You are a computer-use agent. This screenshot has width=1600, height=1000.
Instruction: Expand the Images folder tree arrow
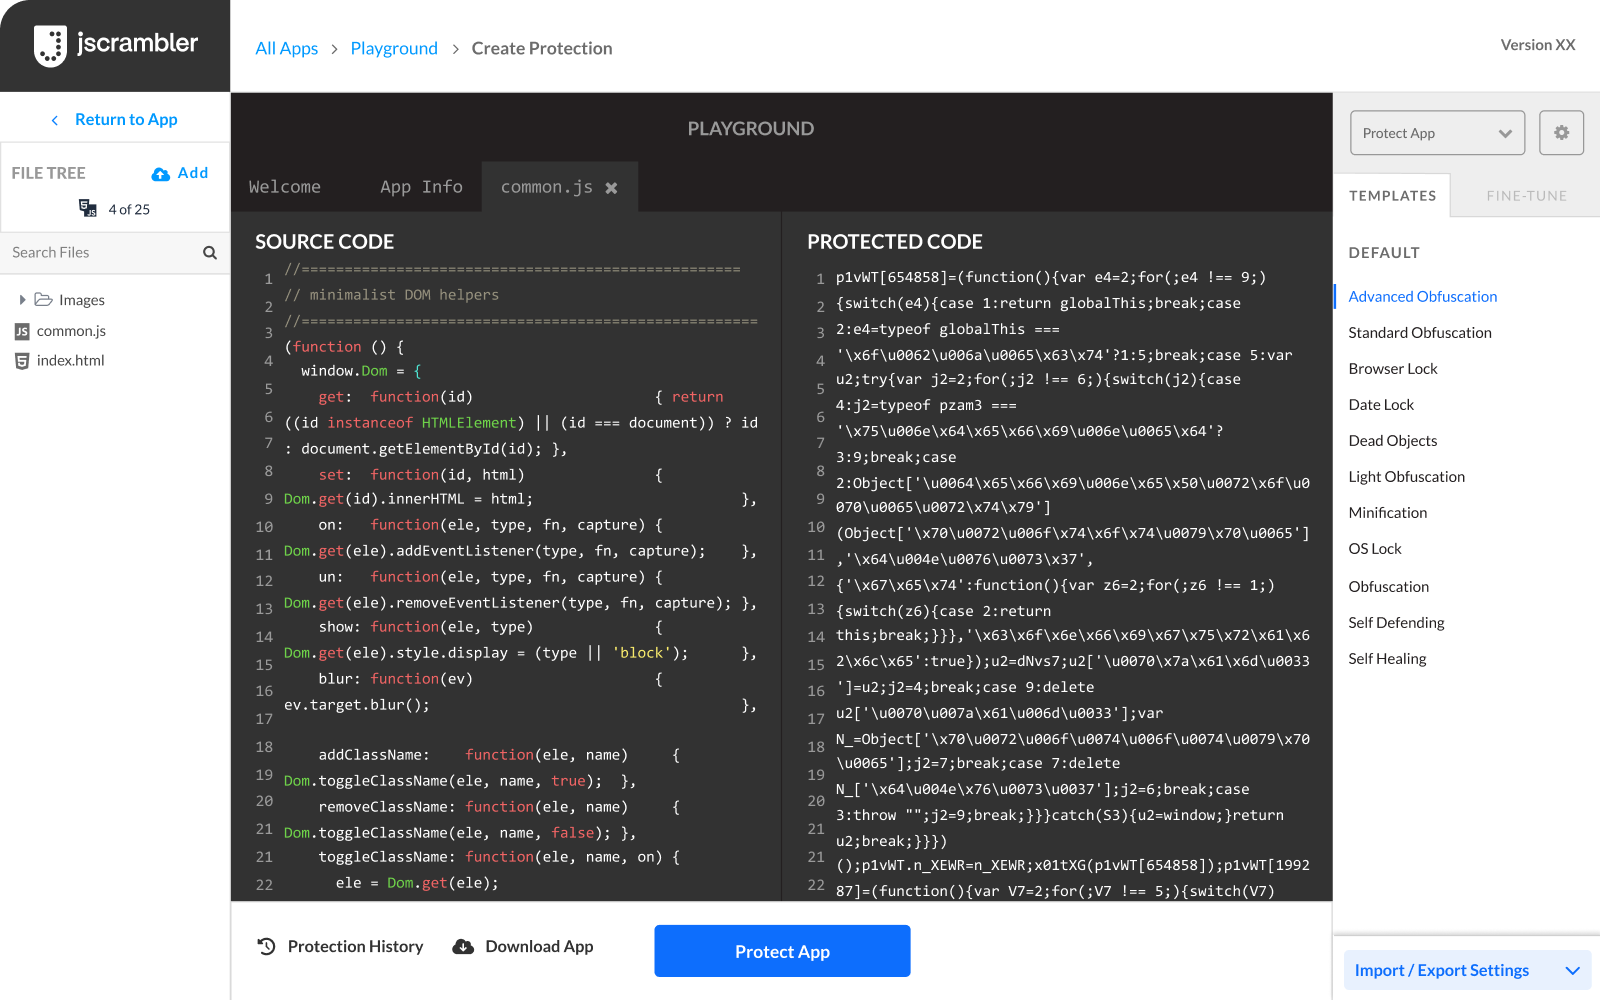pos(22,300)
